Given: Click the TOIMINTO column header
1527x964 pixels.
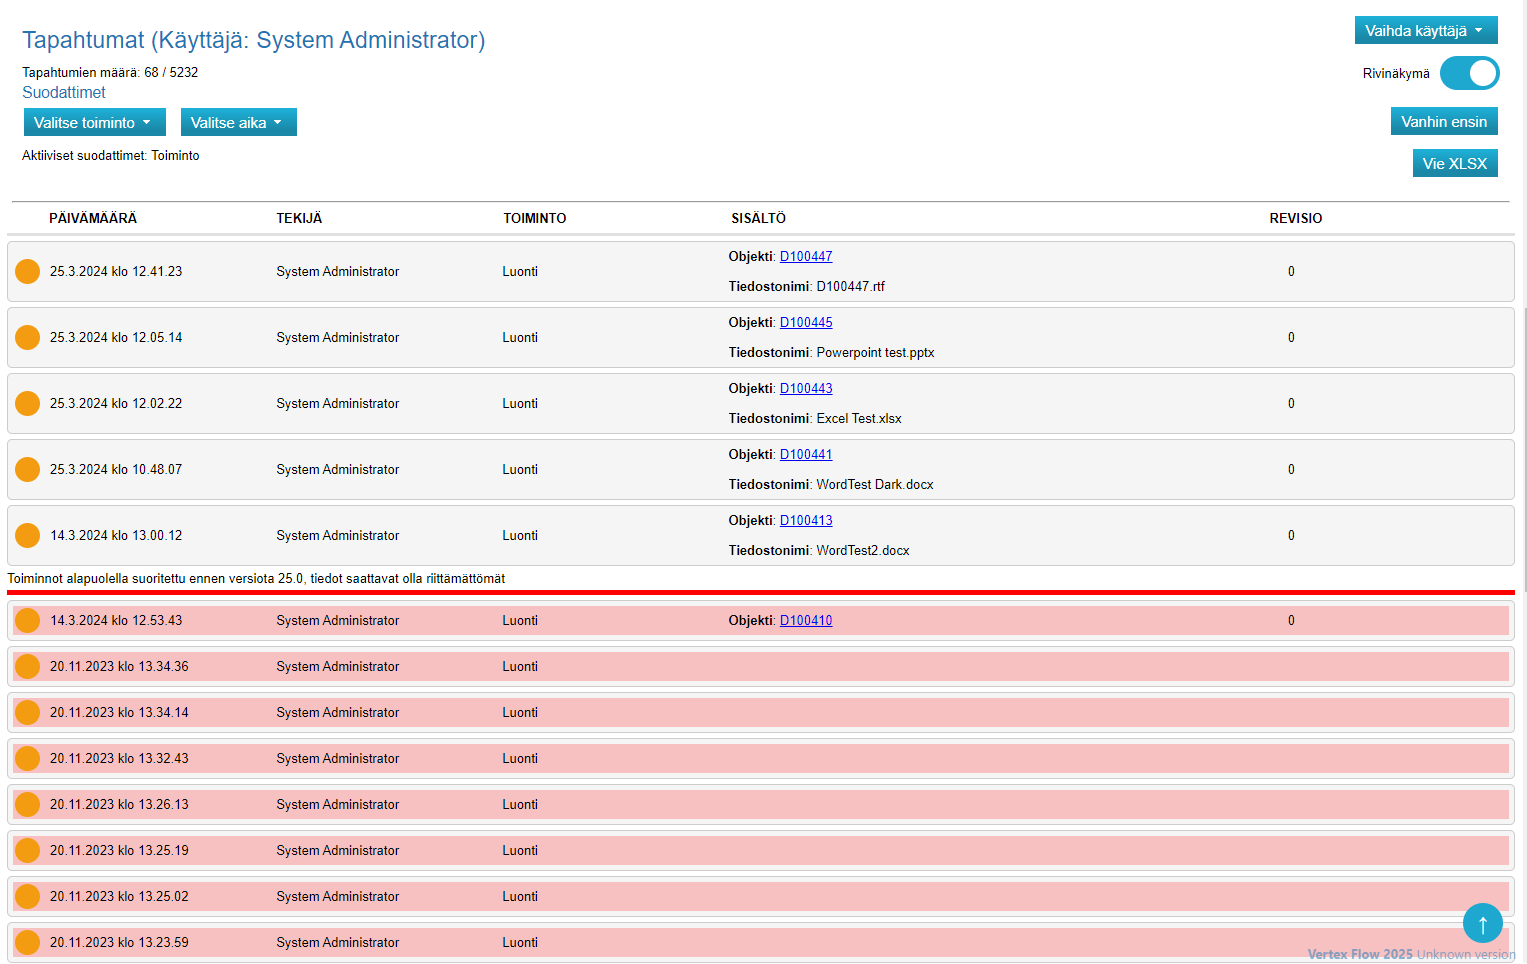Looking at the screenshot, I should pyautogui.click(x=534, y=218).
